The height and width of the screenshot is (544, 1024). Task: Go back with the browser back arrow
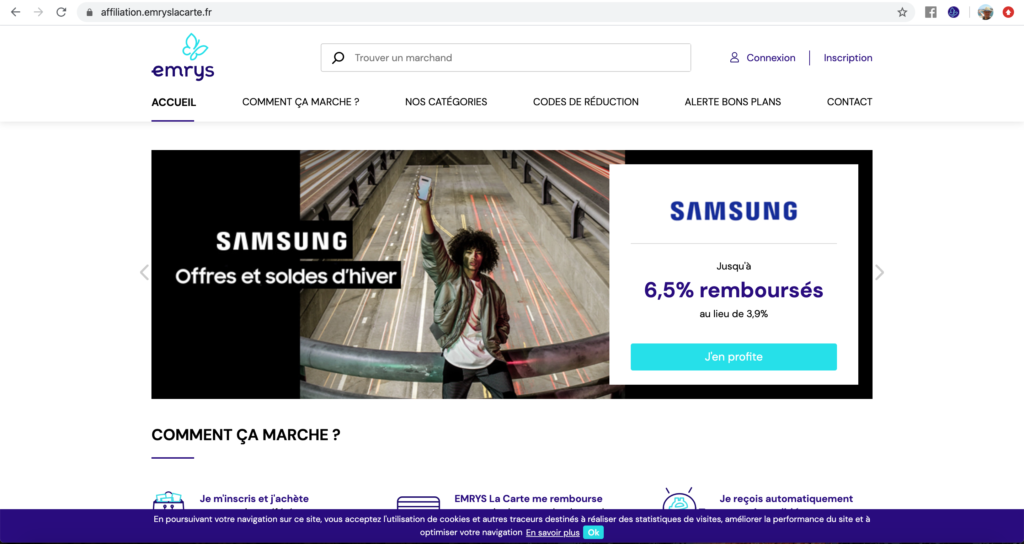16,12
